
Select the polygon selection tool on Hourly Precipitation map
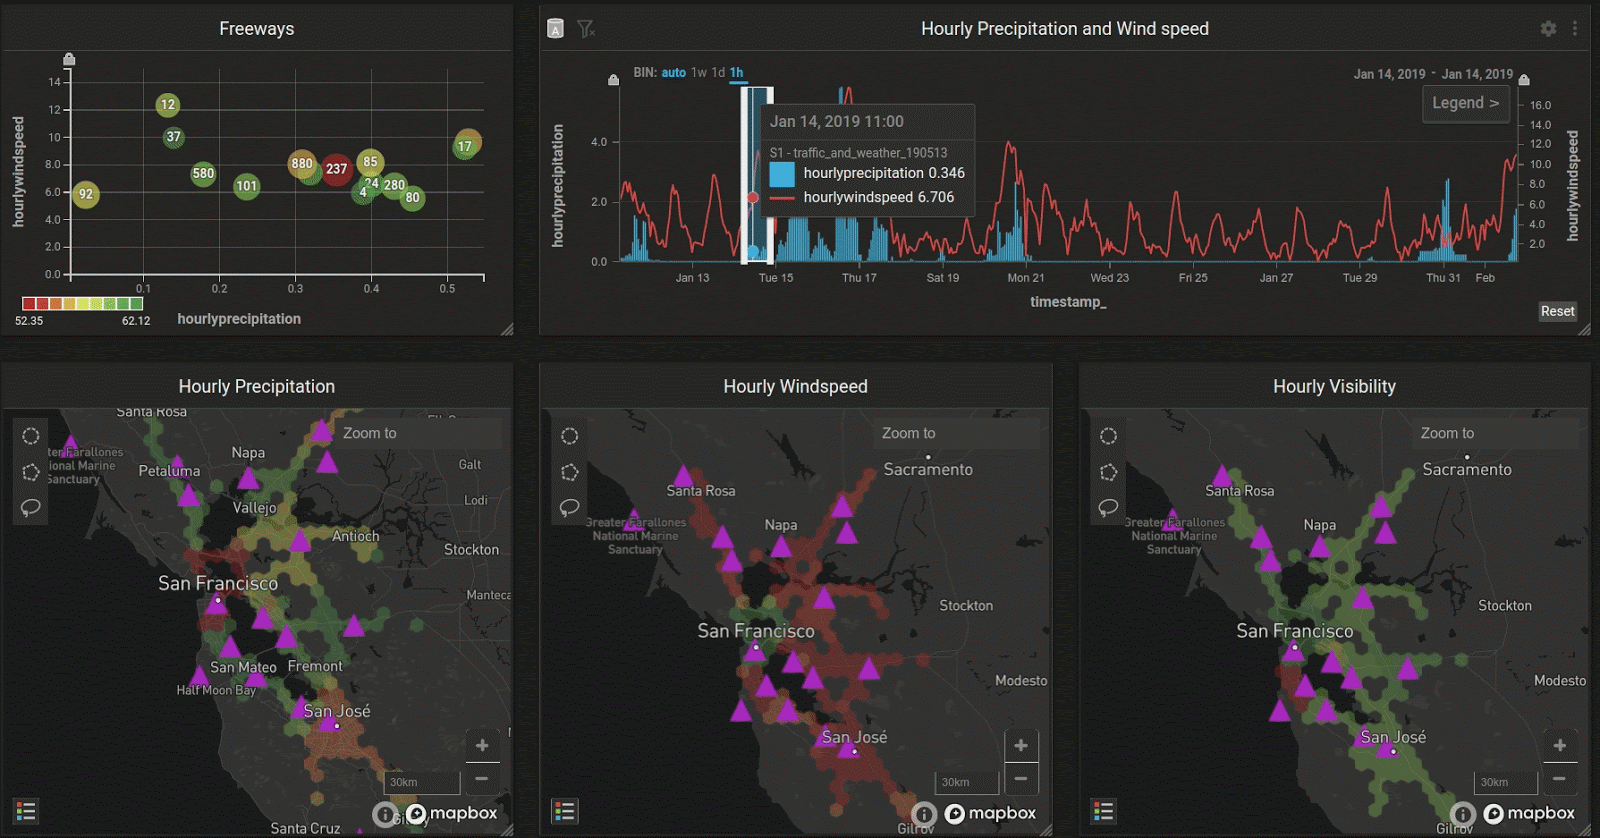tap(31, 472)
